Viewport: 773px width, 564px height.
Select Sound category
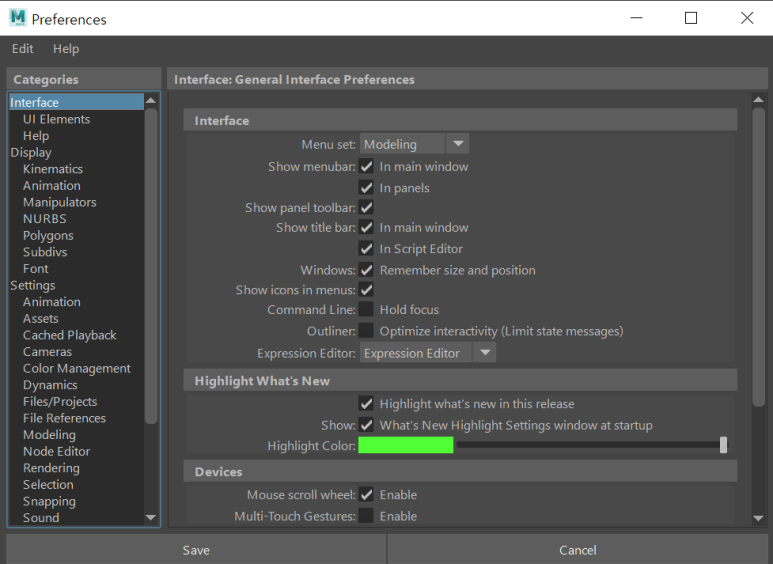pyautogui.click(x=41, y=518)
